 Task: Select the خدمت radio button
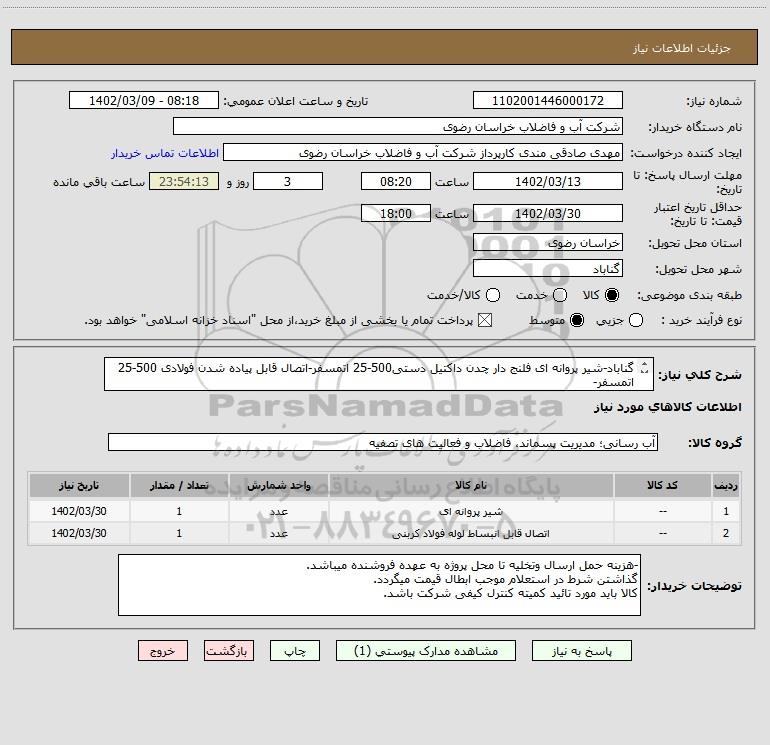click(560, 295)
